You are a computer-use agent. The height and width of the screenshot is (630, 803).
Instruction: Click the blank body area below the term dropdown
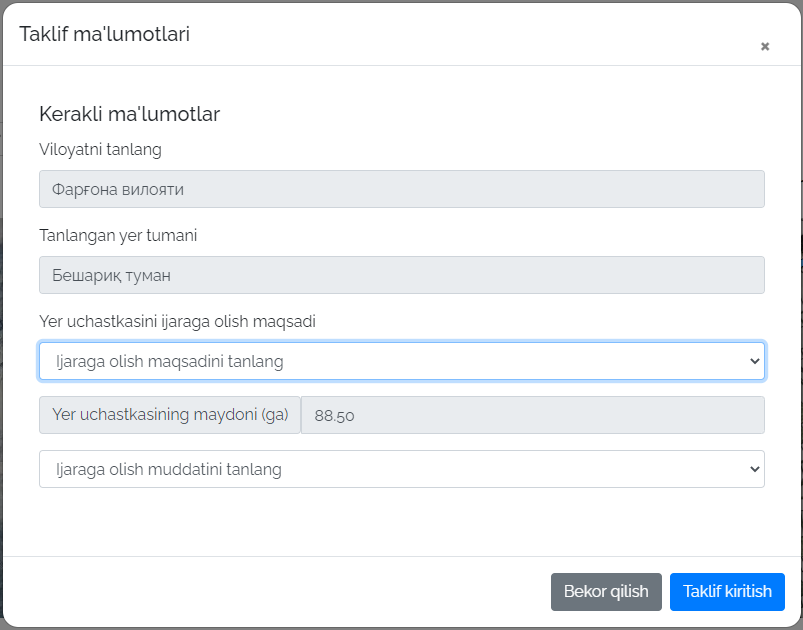(400, 522)
